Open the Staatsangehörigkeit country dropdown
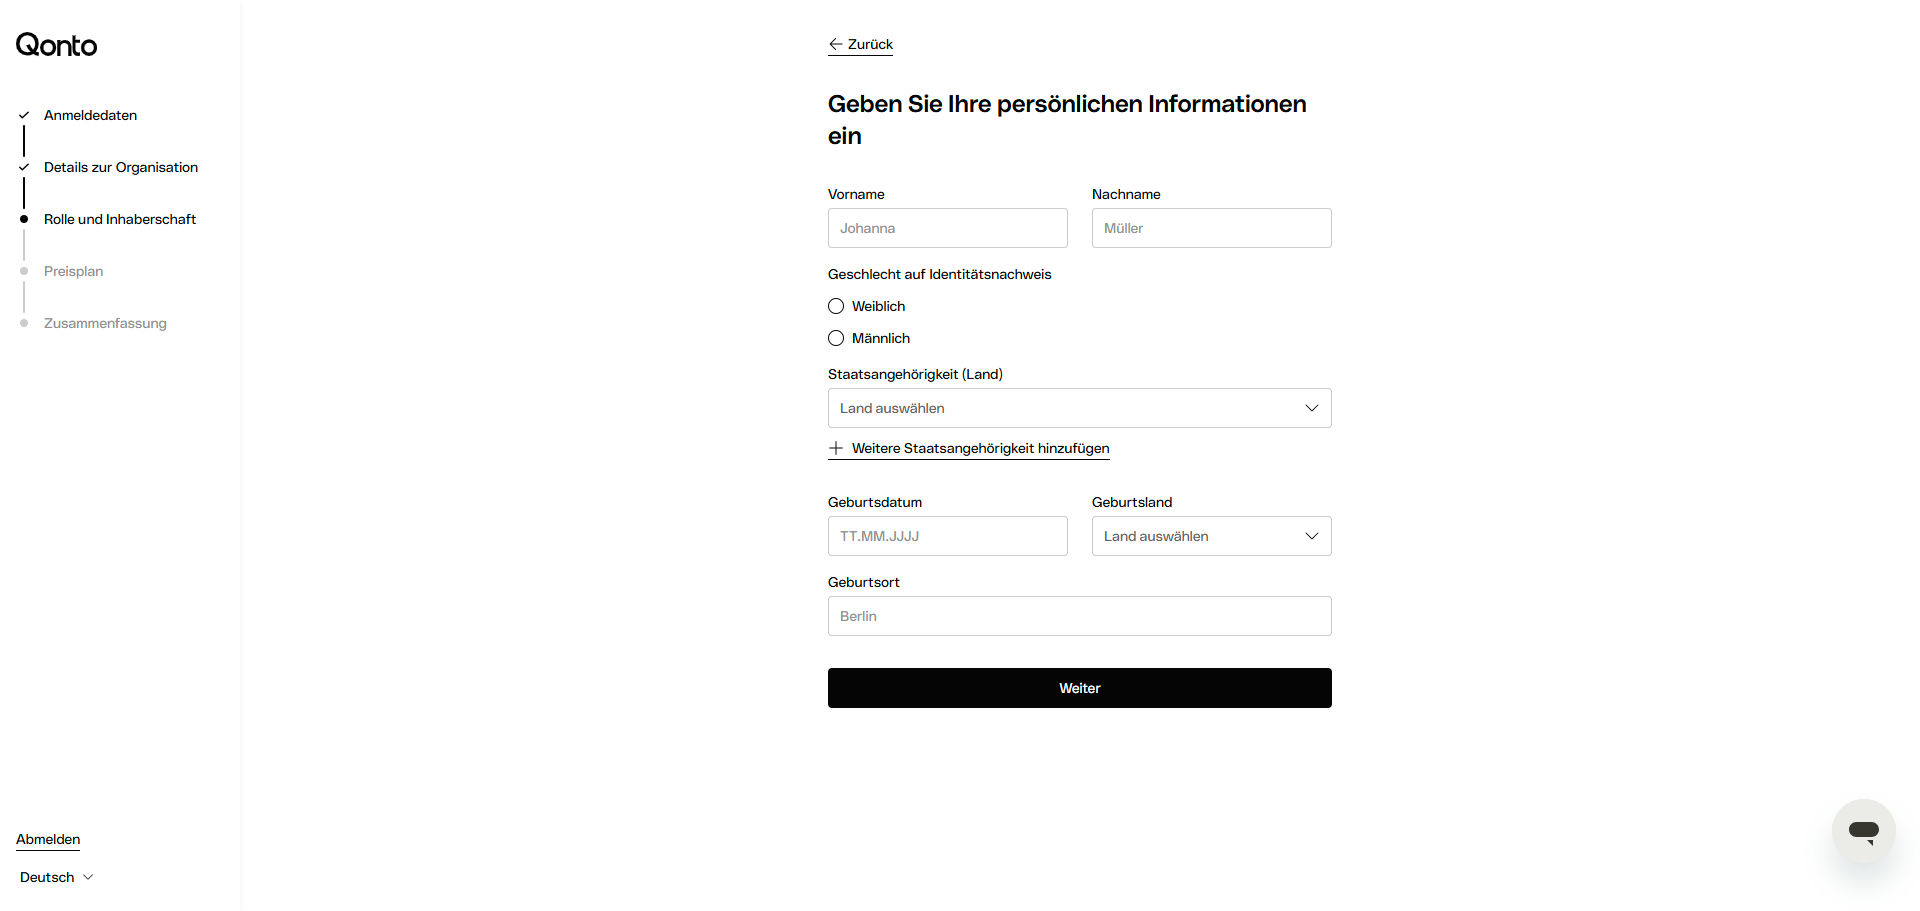The height and width of the screenshot is (911, 1920). click(1079, 408)
